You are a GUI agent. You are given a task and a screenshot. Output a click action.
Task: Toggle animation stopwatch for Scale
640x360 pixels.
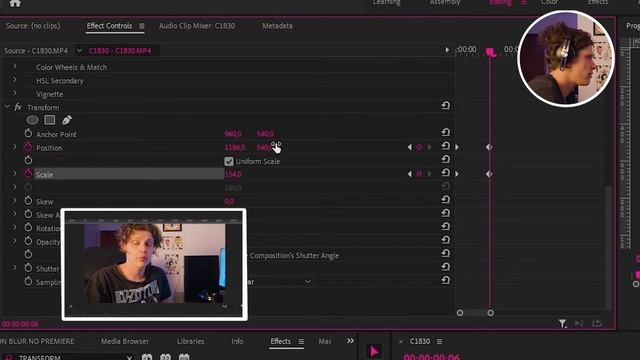coord(28,173)
